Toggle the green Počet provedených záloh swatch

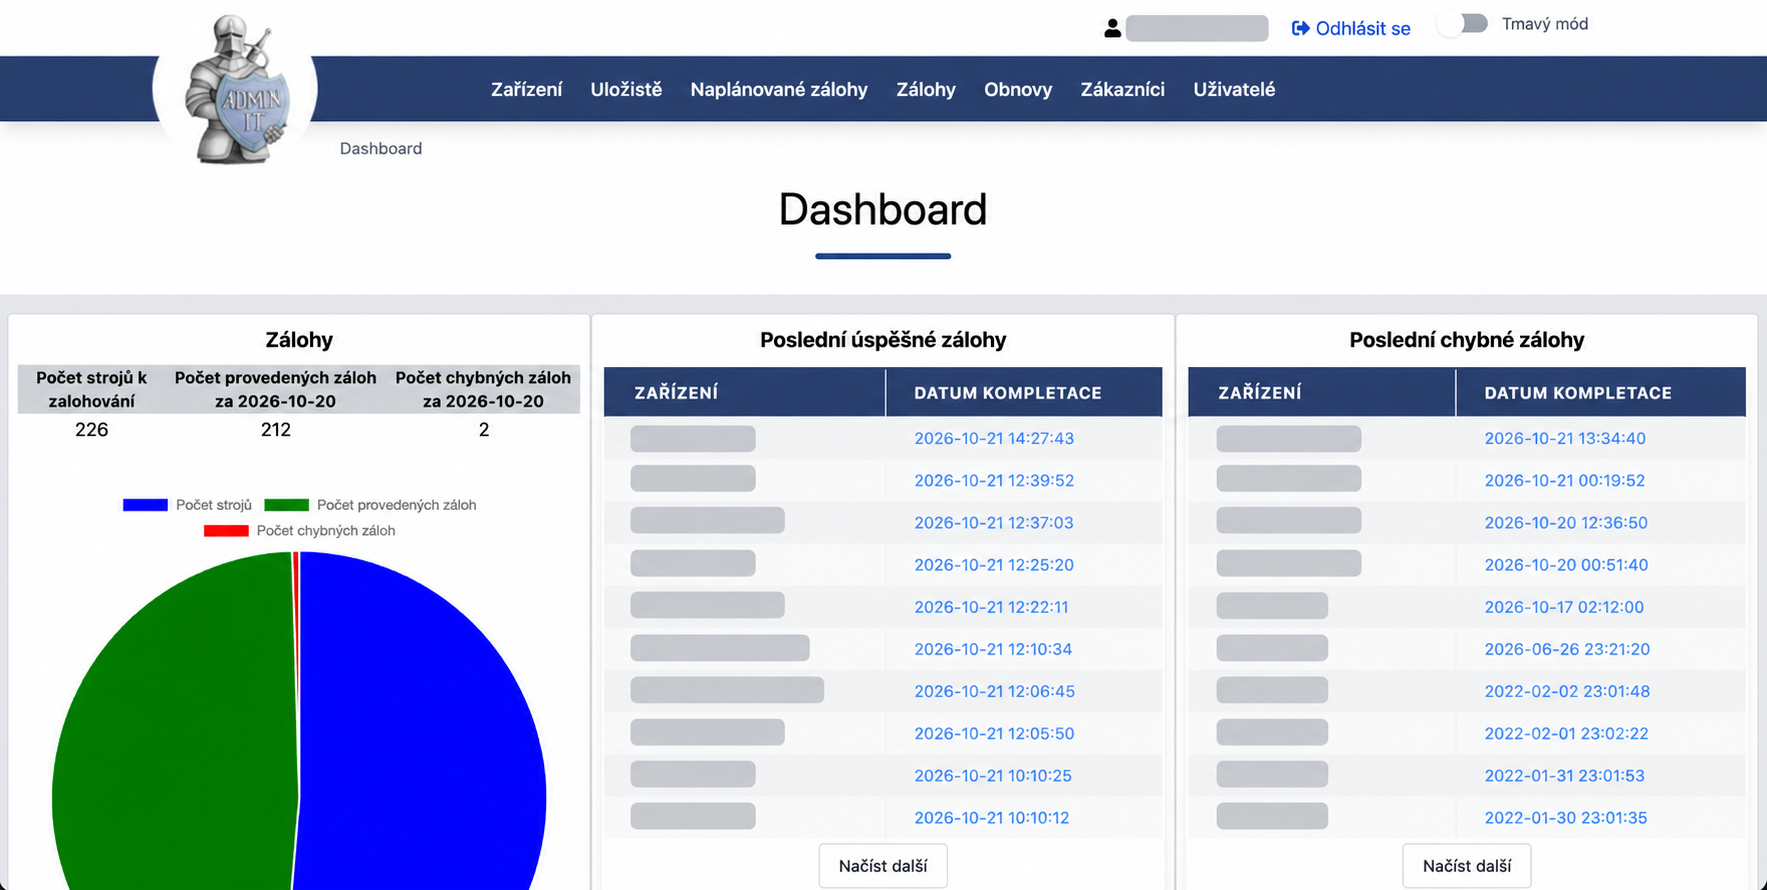point(286,505)
